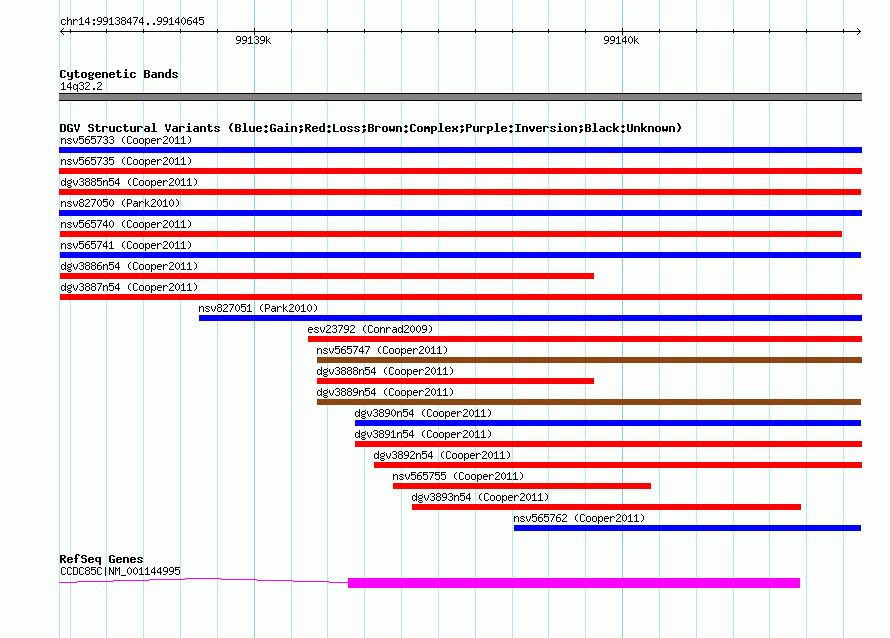This screenshot has height=638, width=890.
Task: Select the red dgv3892n54 loss bar
Action: point(618,465)
